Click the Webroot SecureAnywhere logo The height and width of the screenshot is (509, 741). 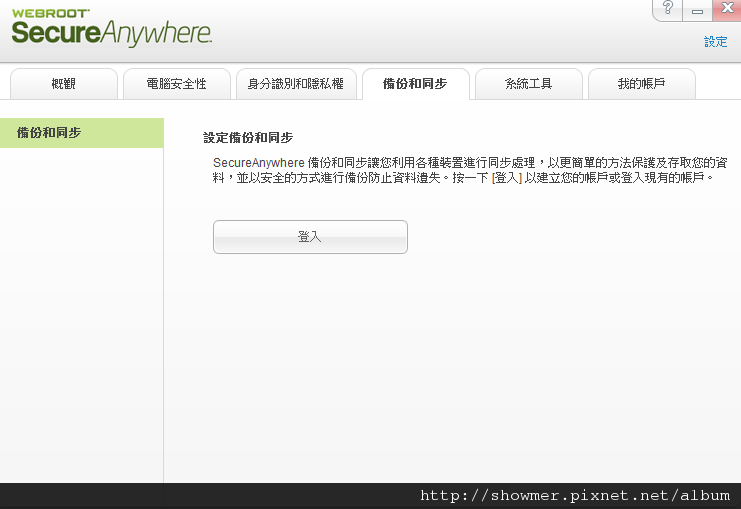pos(112,28)
